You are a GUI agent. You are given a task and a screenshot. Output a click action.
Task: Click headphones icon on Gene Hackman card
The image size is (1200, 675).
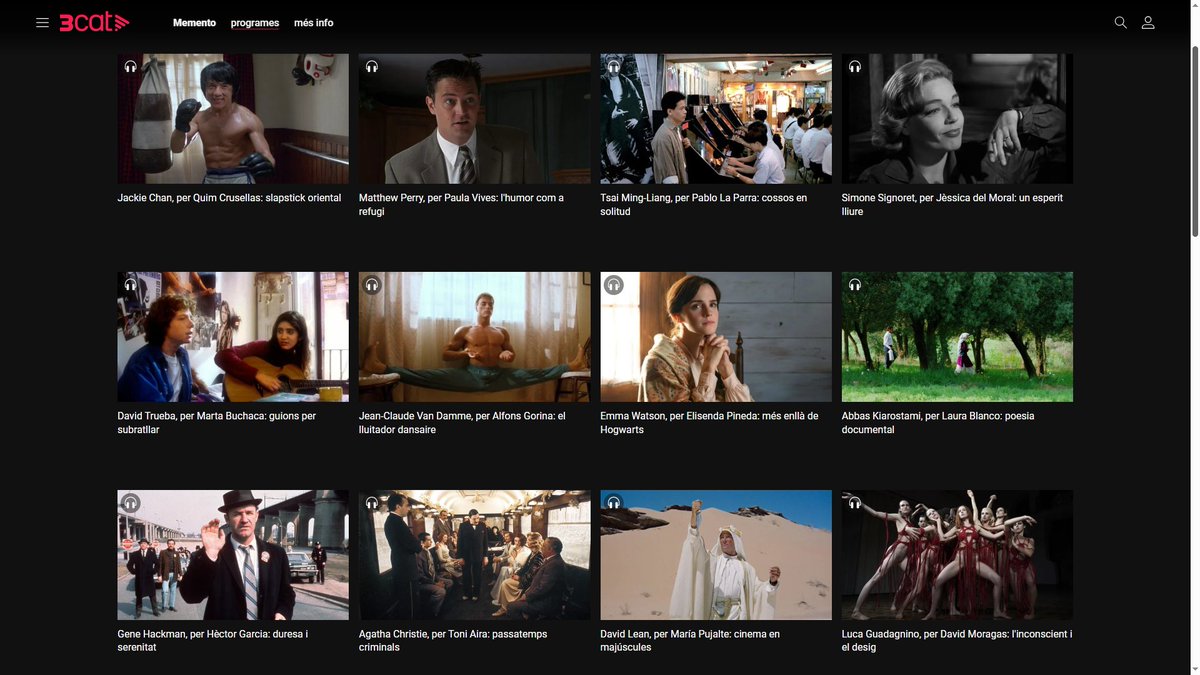click(131, 503)
